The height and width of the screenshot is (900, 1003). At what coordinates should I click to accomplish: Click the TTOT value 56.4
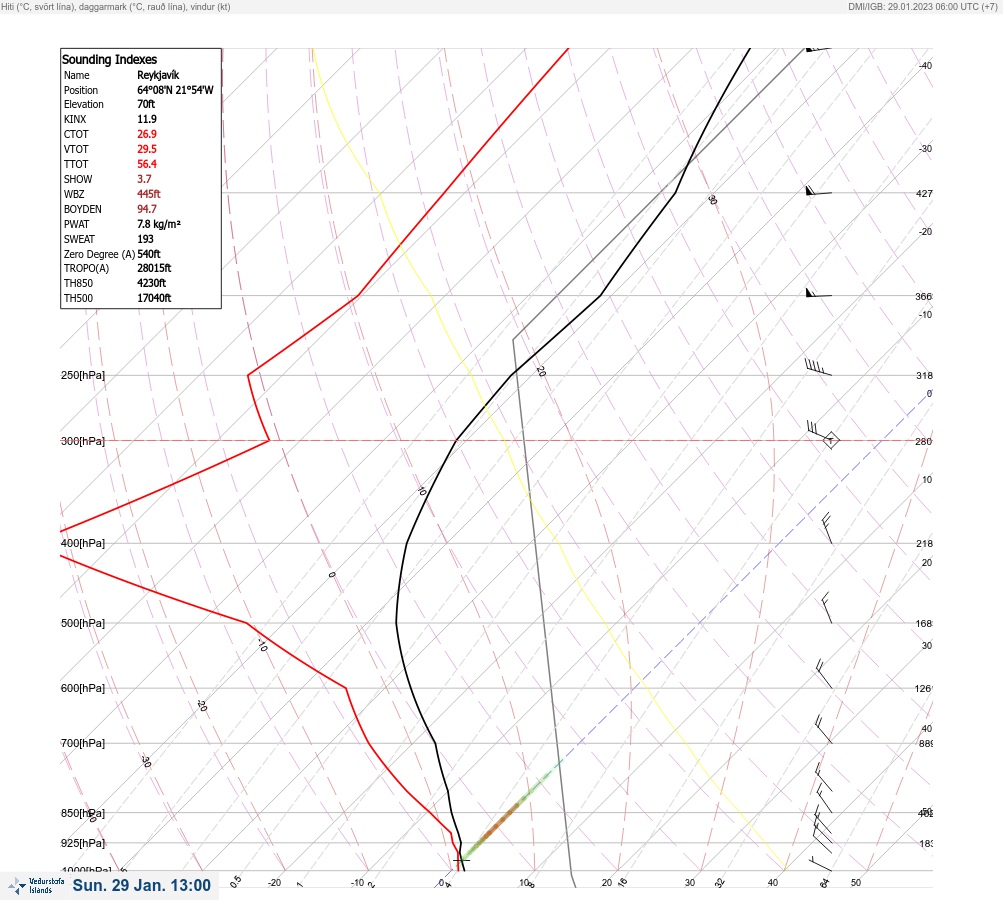click(x=146, y=164)
